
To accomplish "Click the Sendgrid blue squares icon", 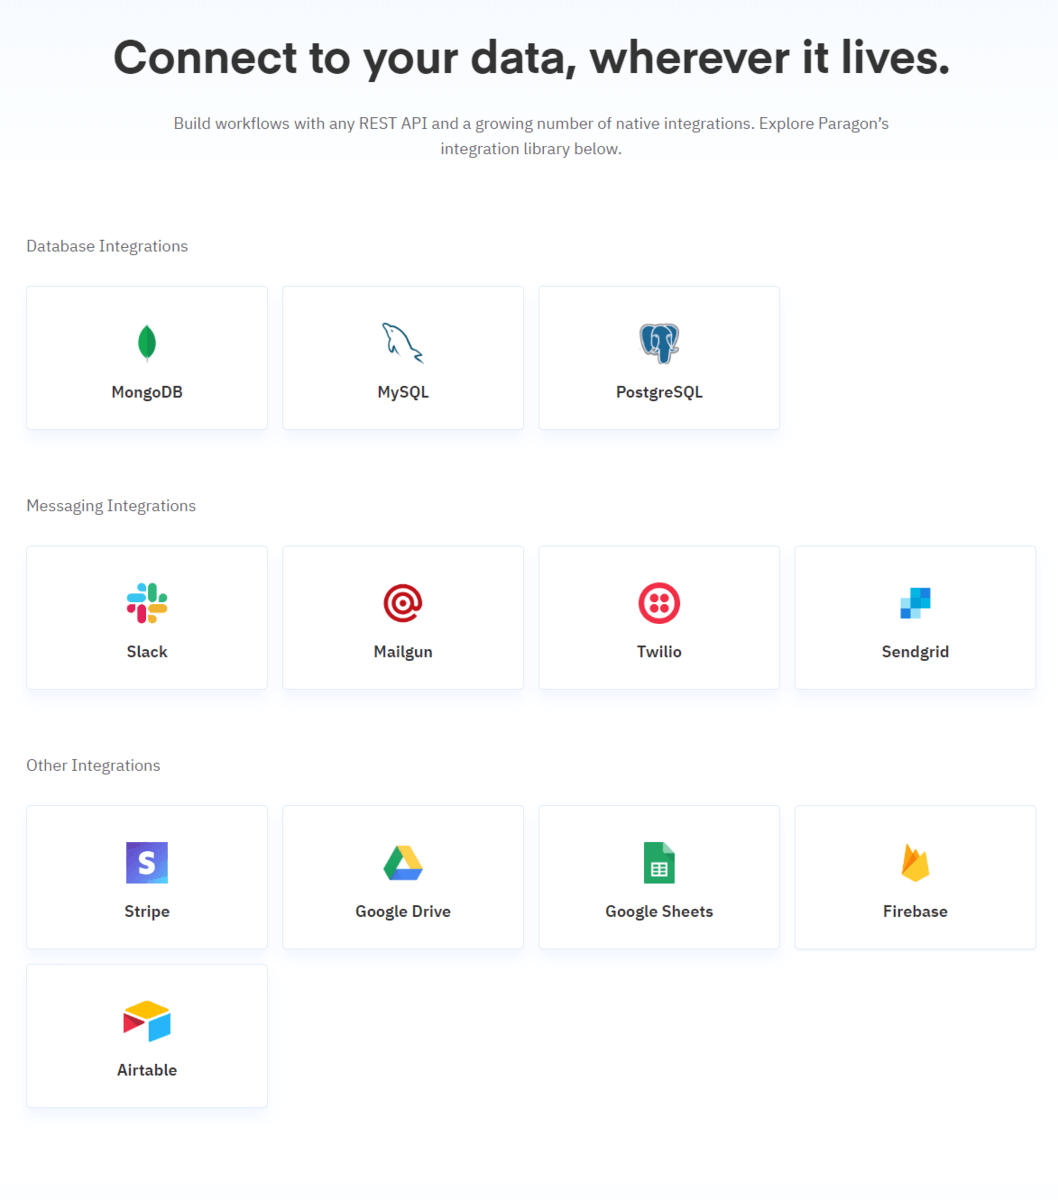I will 915,603.
